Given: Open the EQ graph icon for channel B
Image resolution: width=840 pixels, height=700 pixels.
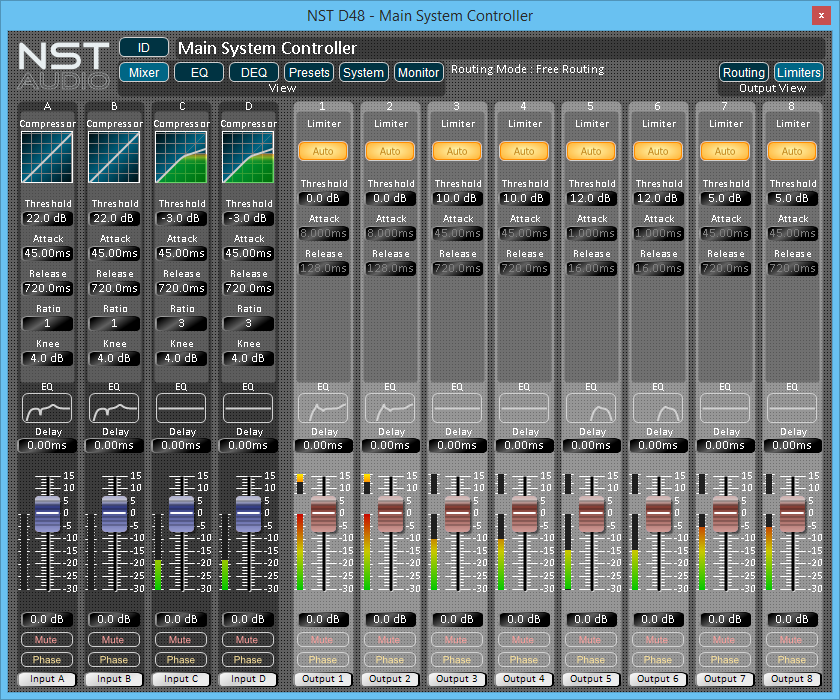Looking at the screenshot, I should pos(113,407).
